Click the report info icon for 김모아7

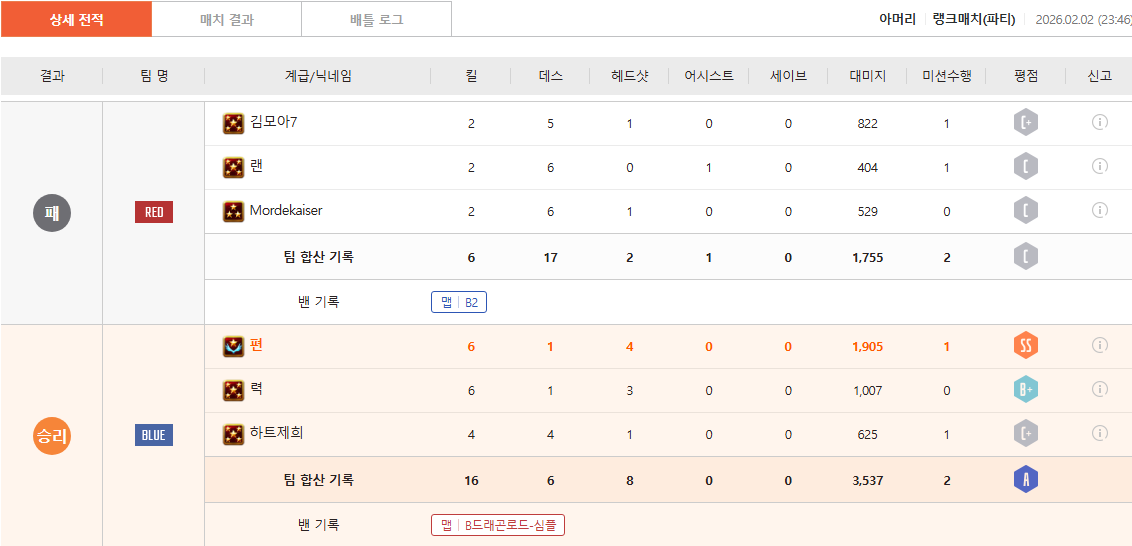pyautogui.click(x=1099, y=122)
